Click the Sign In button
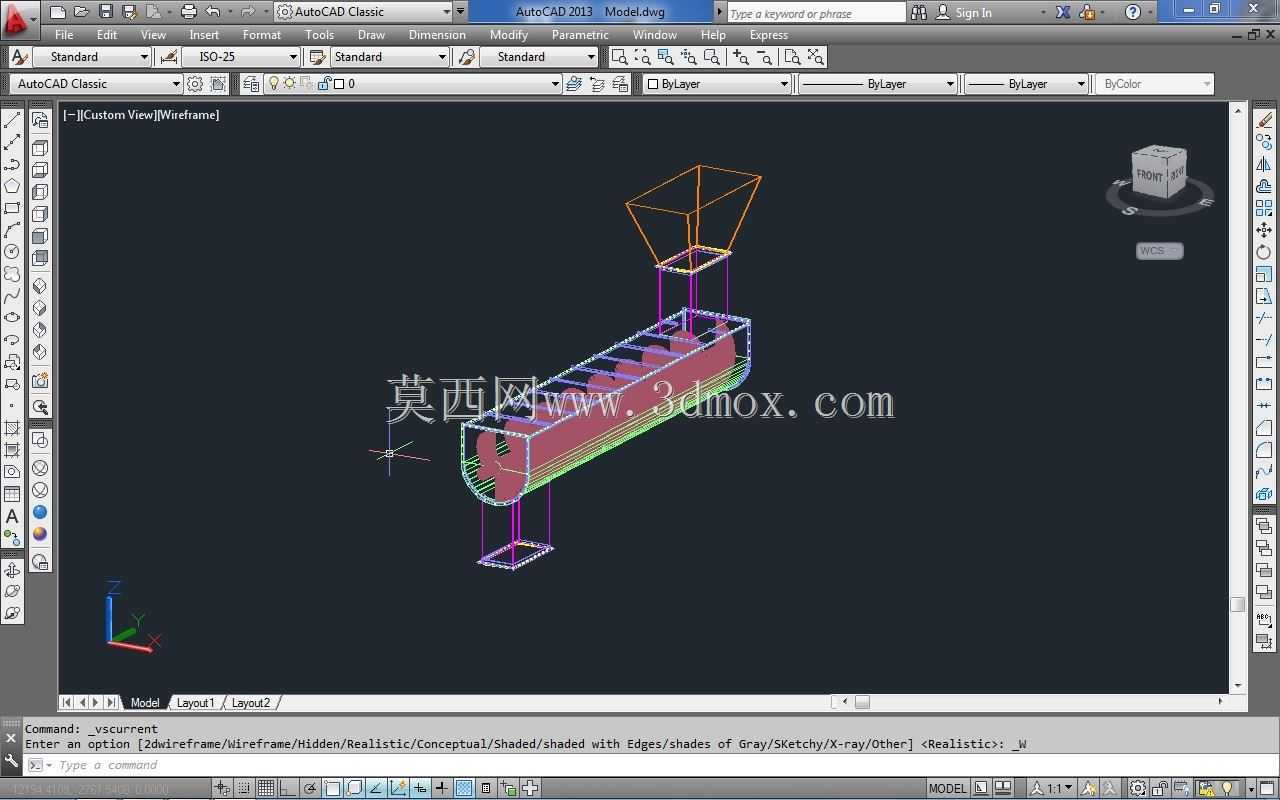 pos(964,12)
